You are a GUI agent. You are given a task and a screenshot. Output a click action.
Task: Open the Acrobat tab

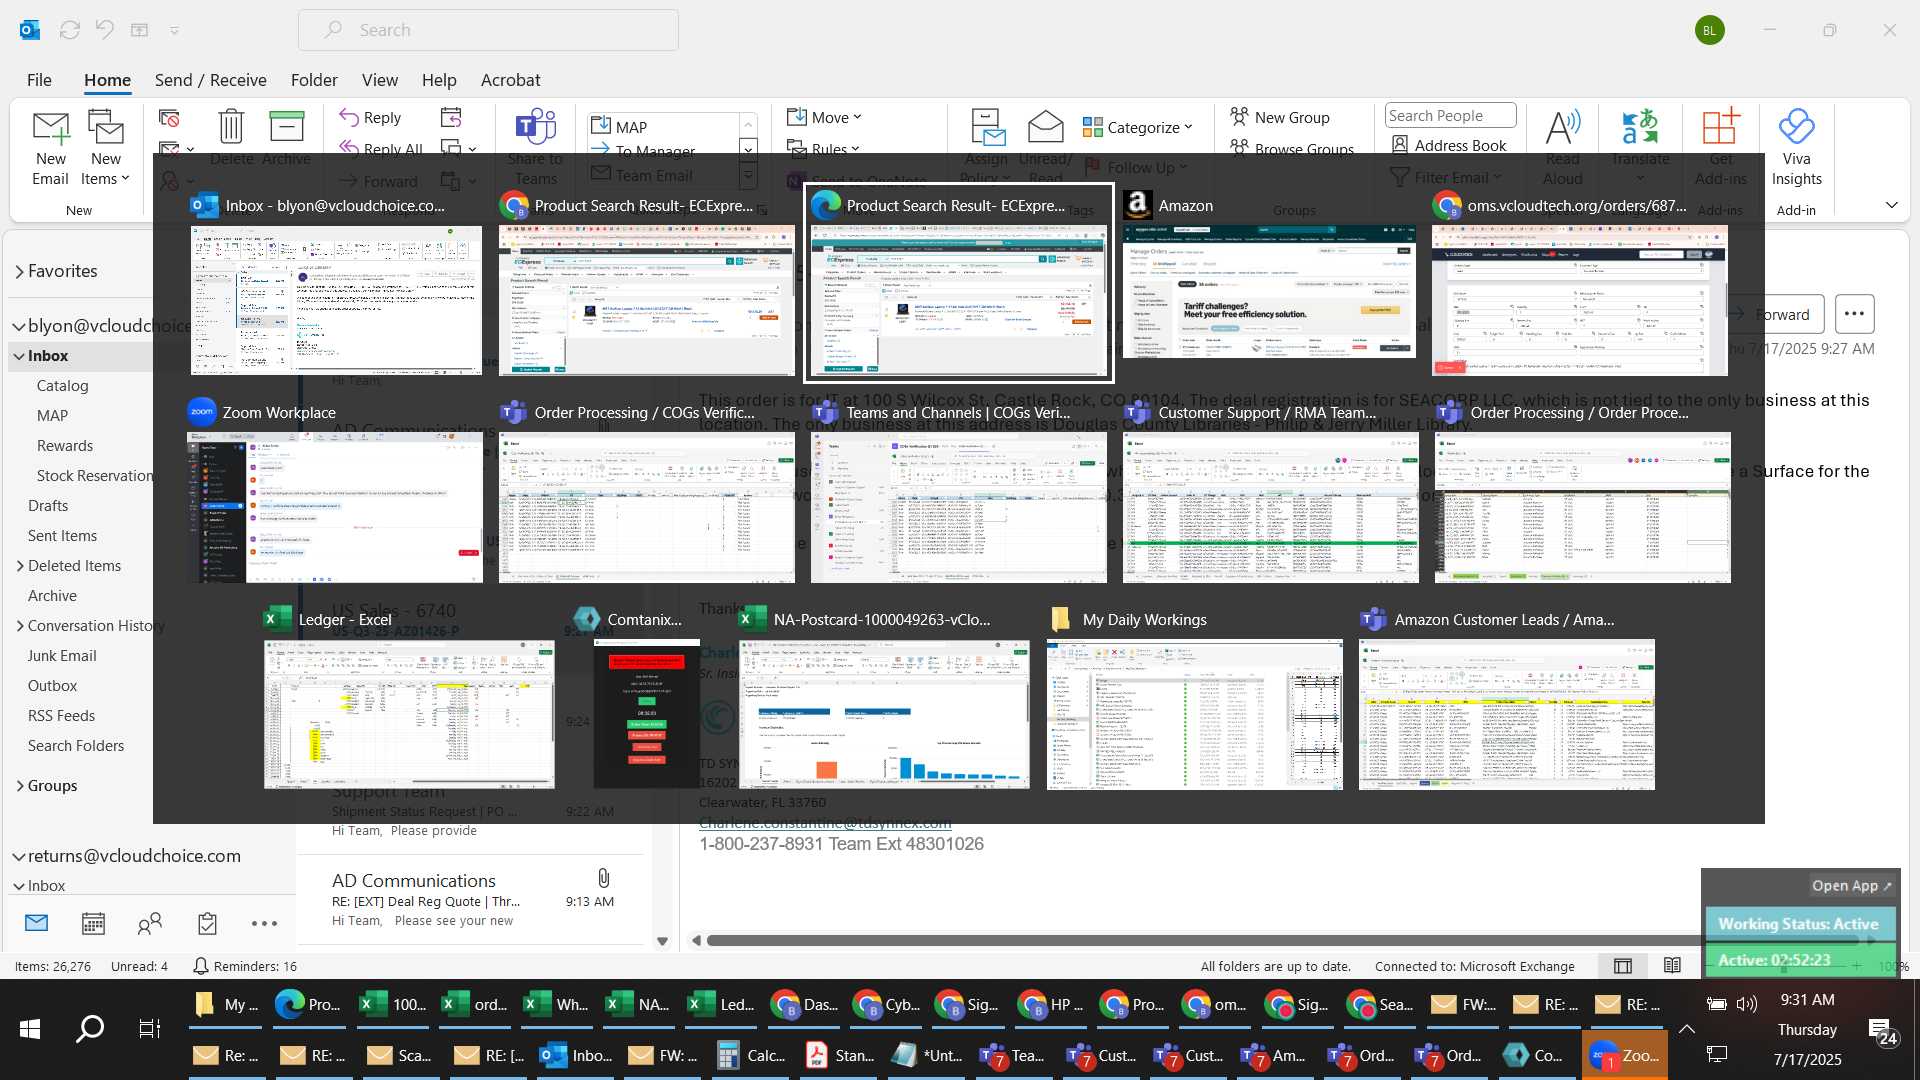[x=510, y=80]
